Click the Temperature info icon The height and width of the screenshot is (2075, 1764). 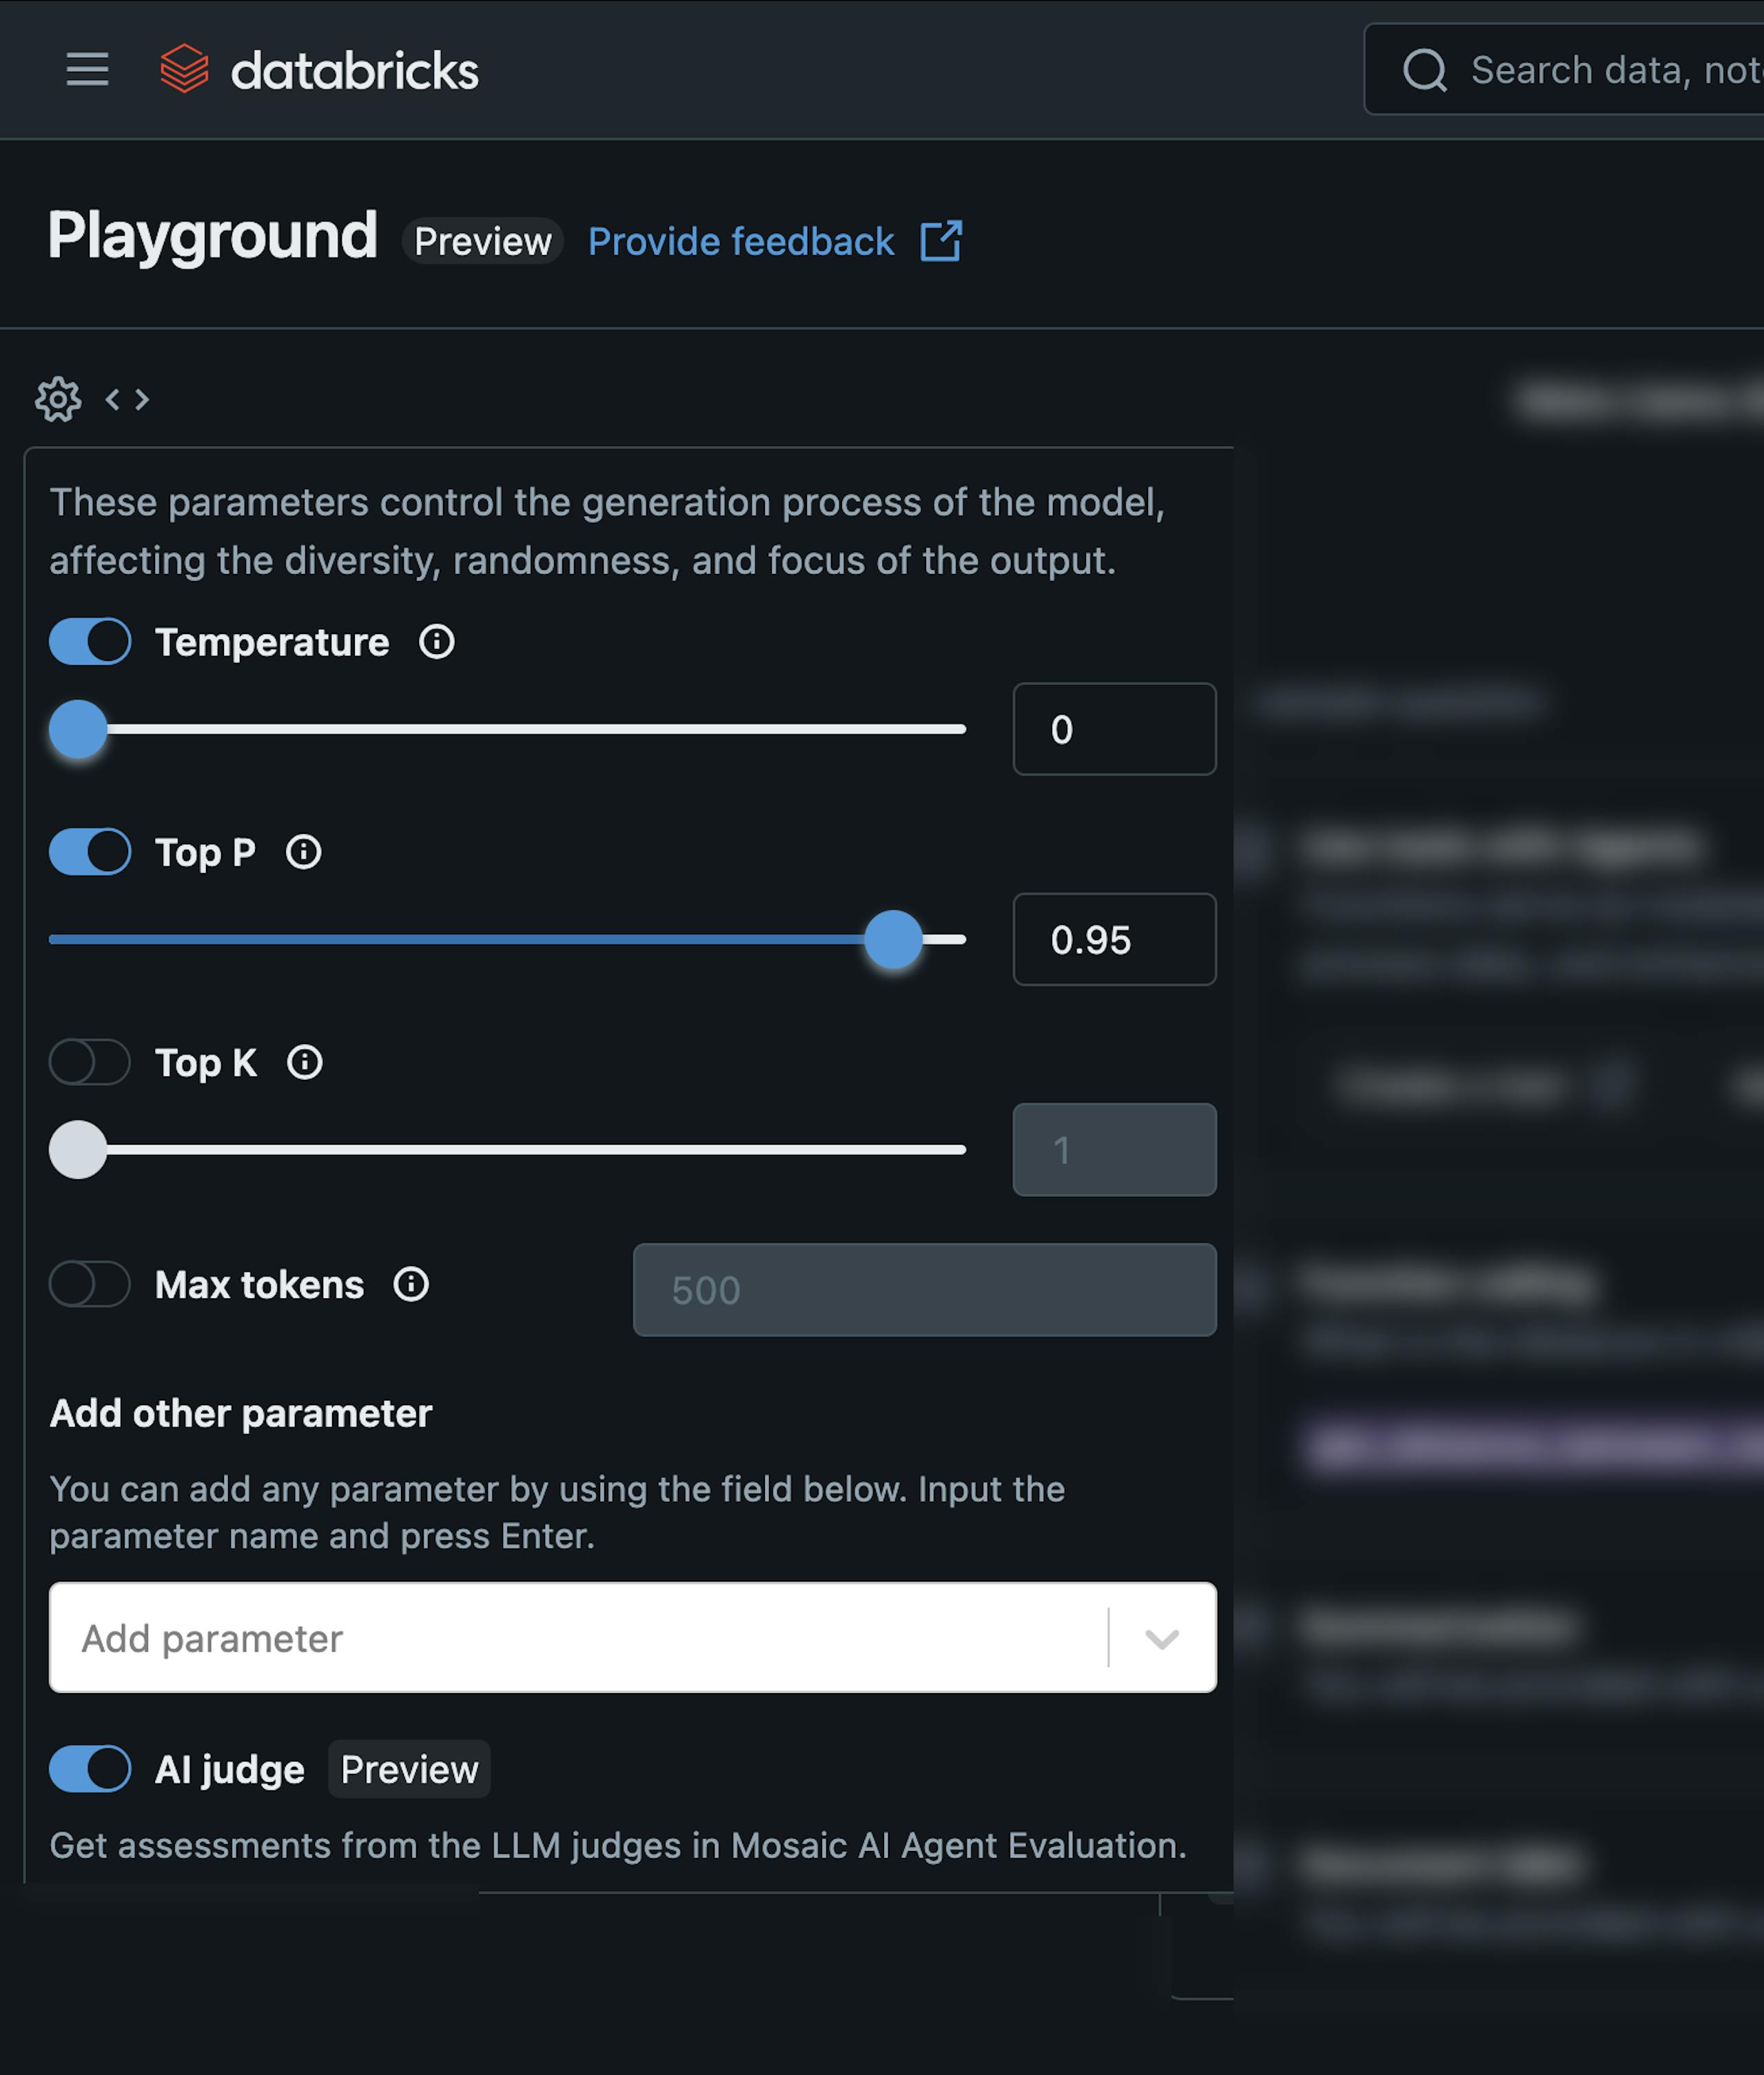tap(437, 642)
